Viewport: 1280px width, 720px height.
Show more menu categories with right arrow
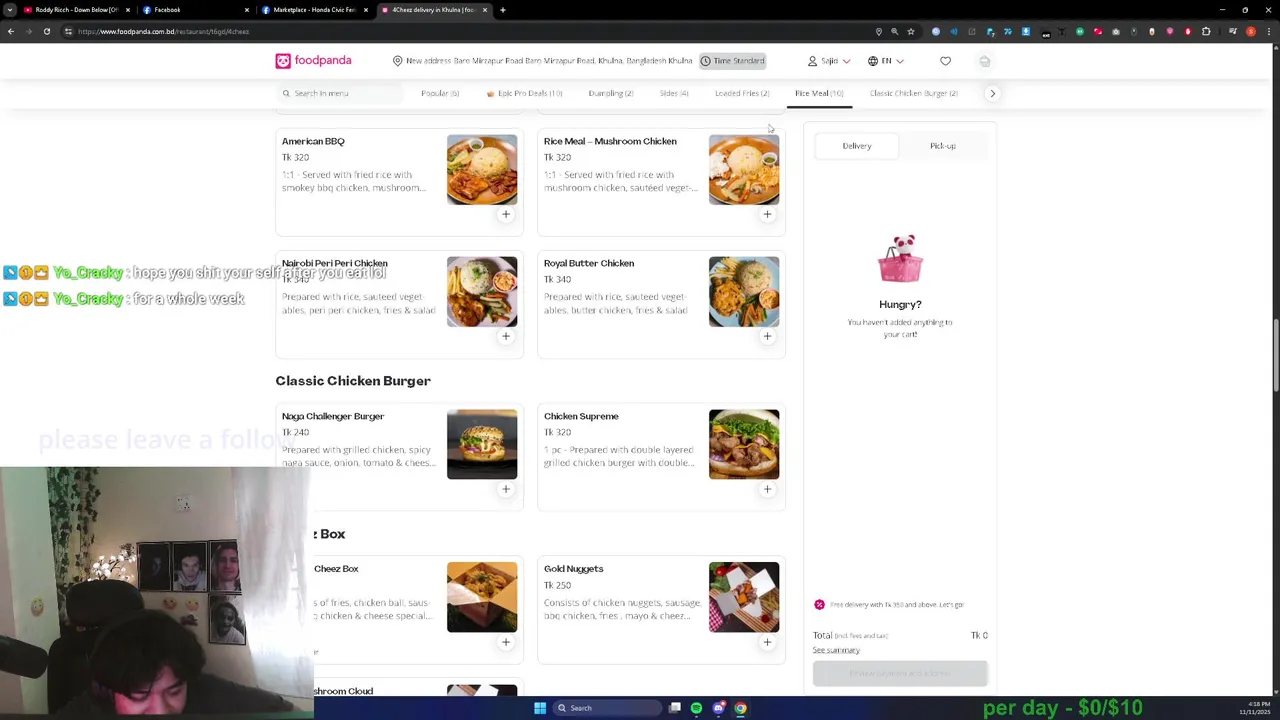coord(993,93)
